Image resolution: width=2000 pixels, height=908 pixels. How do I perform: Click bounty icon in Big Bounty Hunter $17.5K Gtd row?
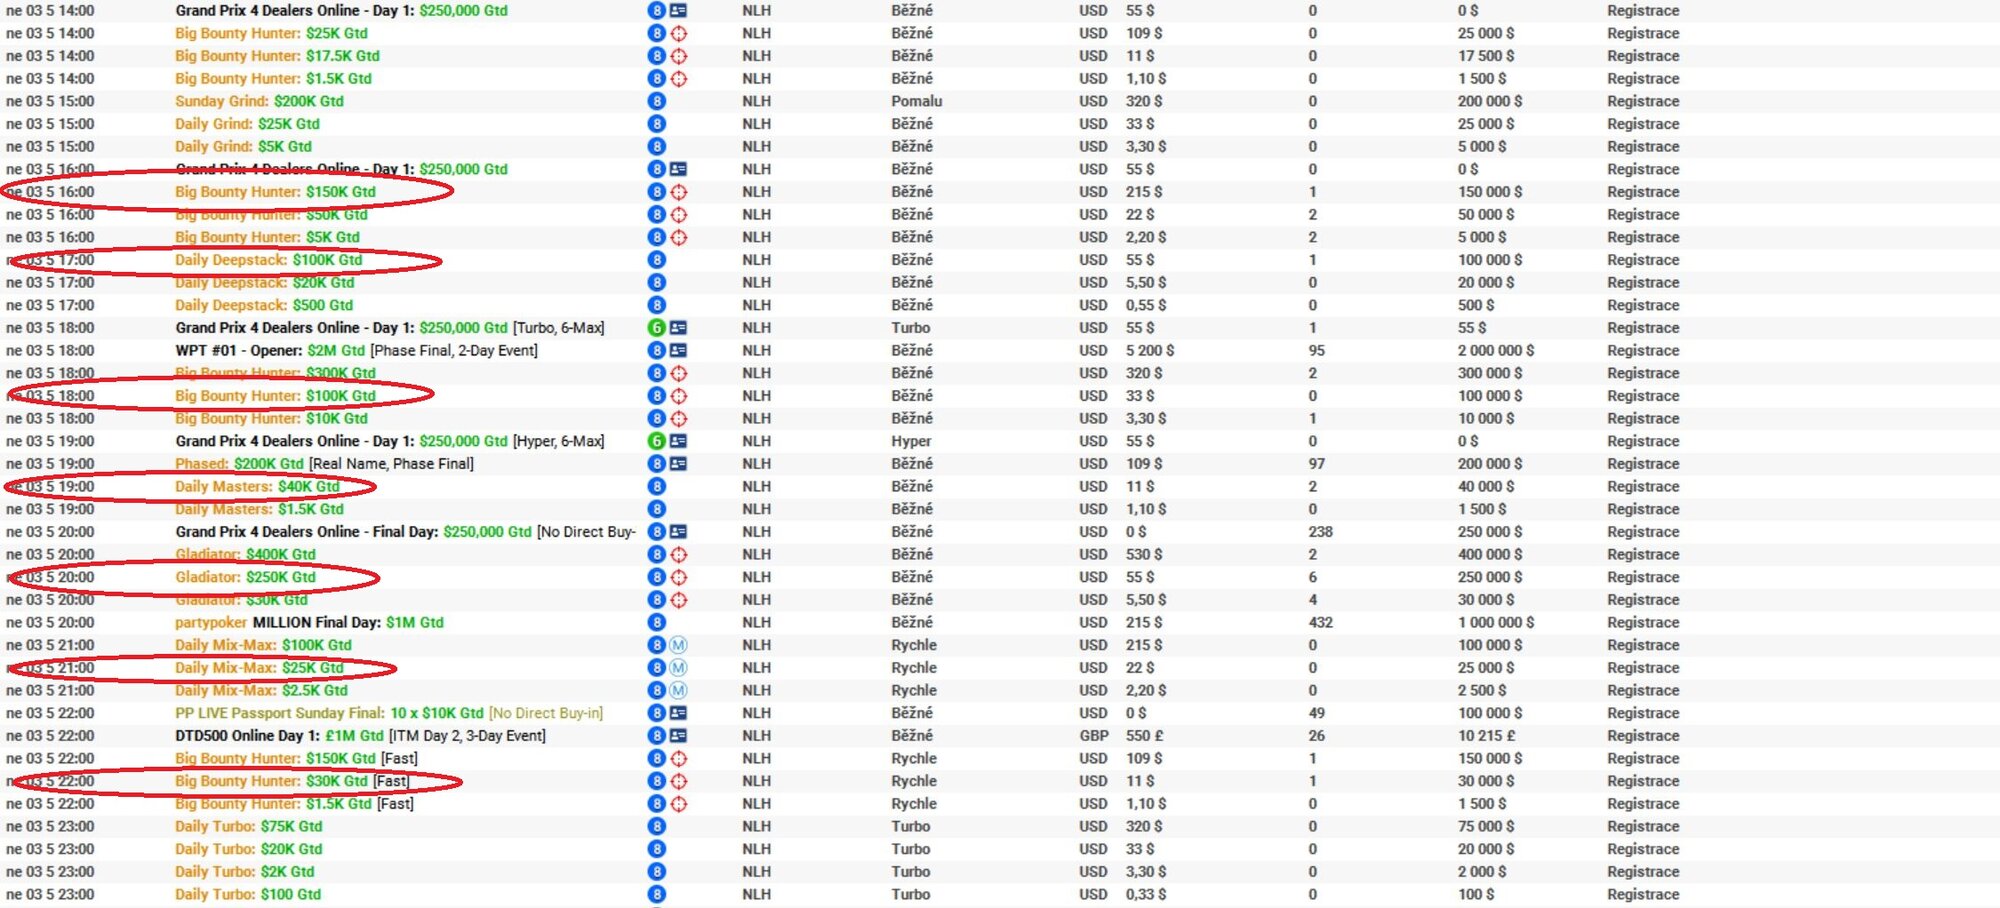[x=679, y=56]
